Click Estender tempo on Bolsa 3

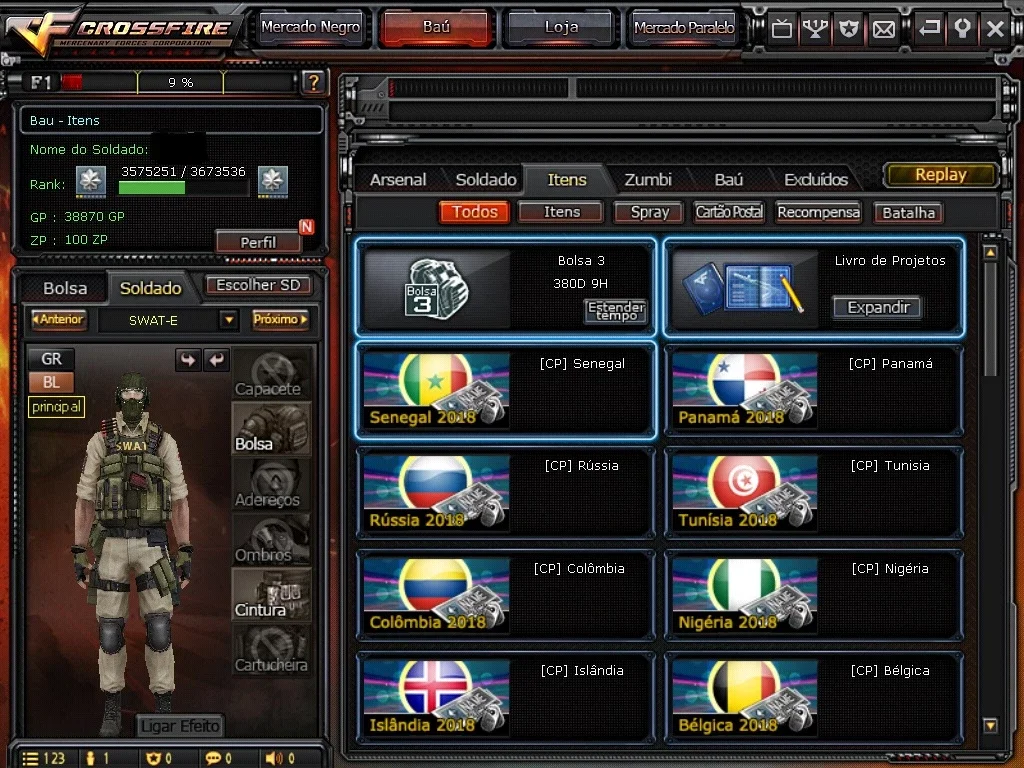point(616,311)
